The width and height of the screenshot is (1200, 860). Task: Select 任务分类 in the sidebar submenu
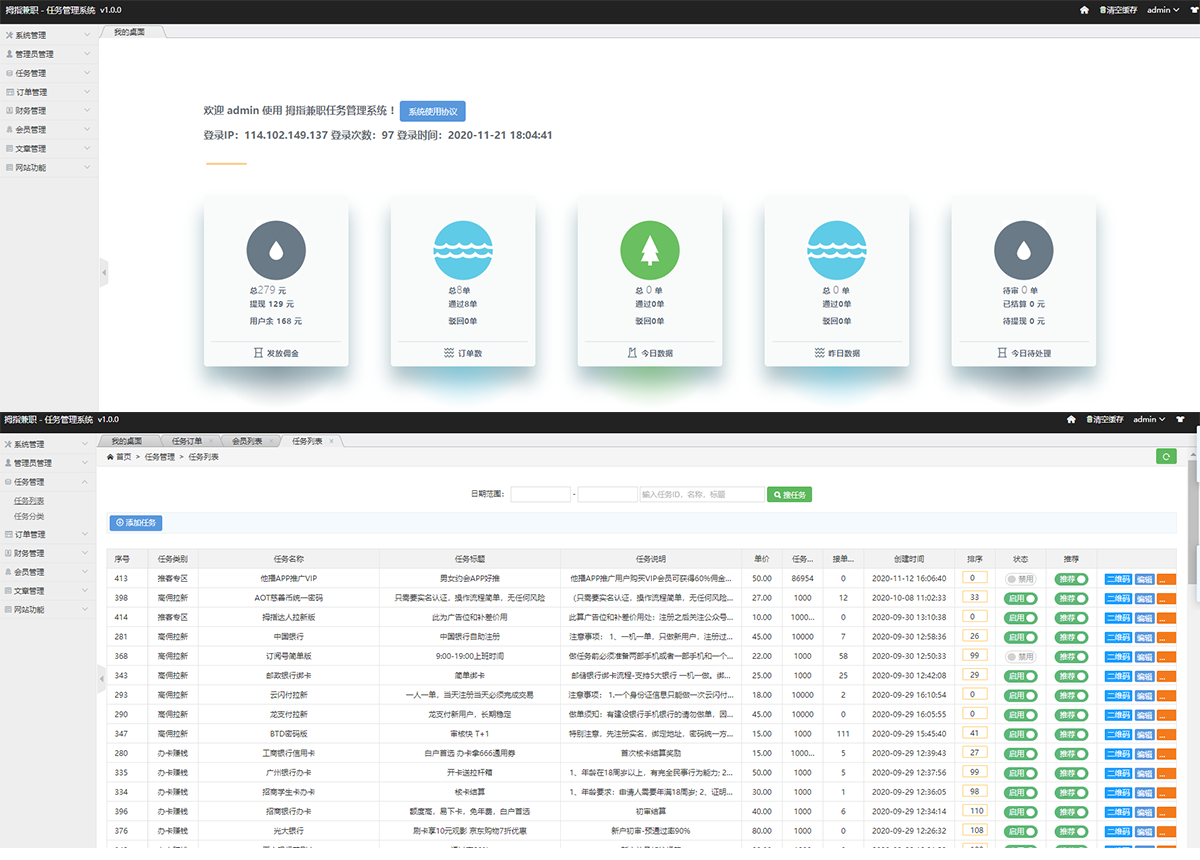click(29, 517)
